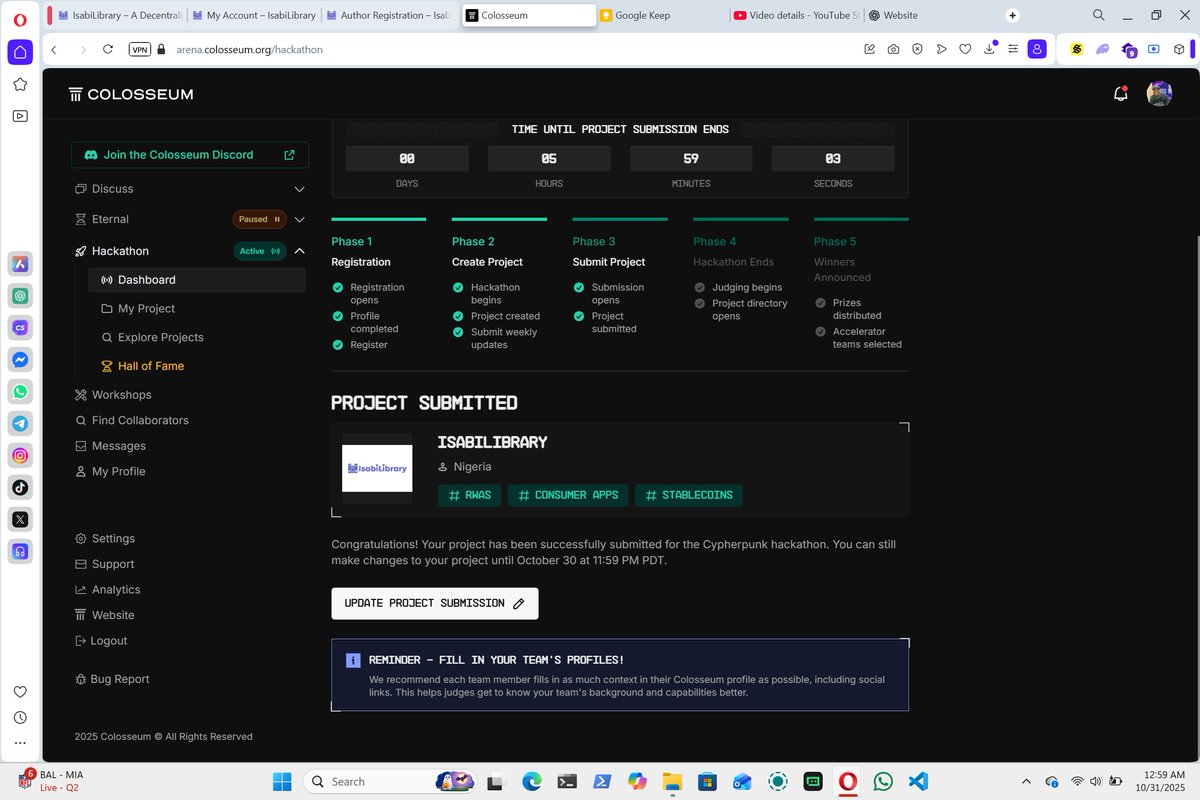
Task: Open Messenger in the Opera sidebar
Action: pos(20,359)
